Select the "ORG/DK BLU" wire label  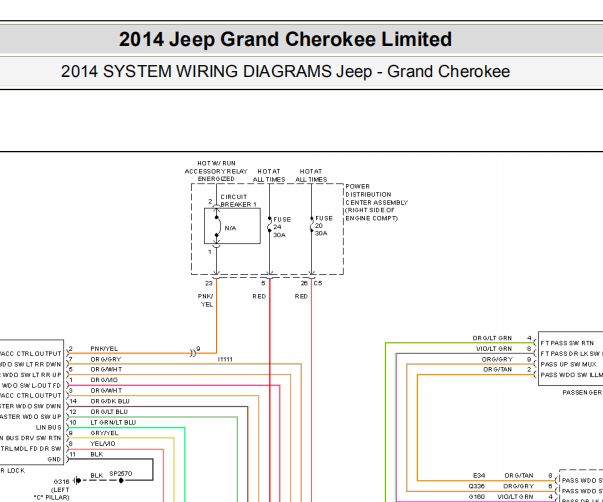(x=110, y=401)
